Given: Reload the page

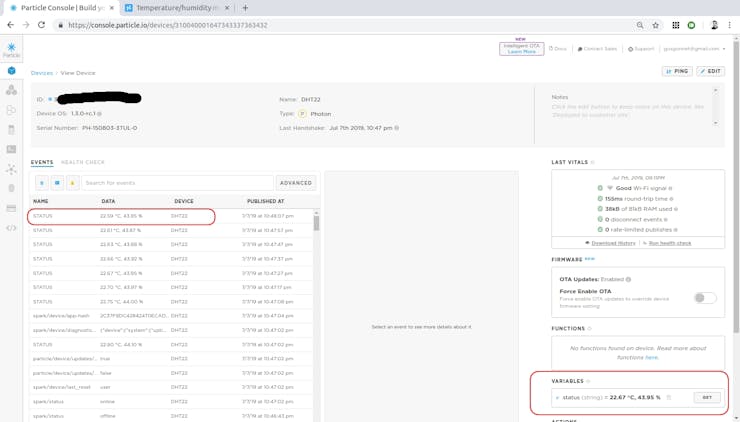Looking at the screenshot, I should 42,25.
